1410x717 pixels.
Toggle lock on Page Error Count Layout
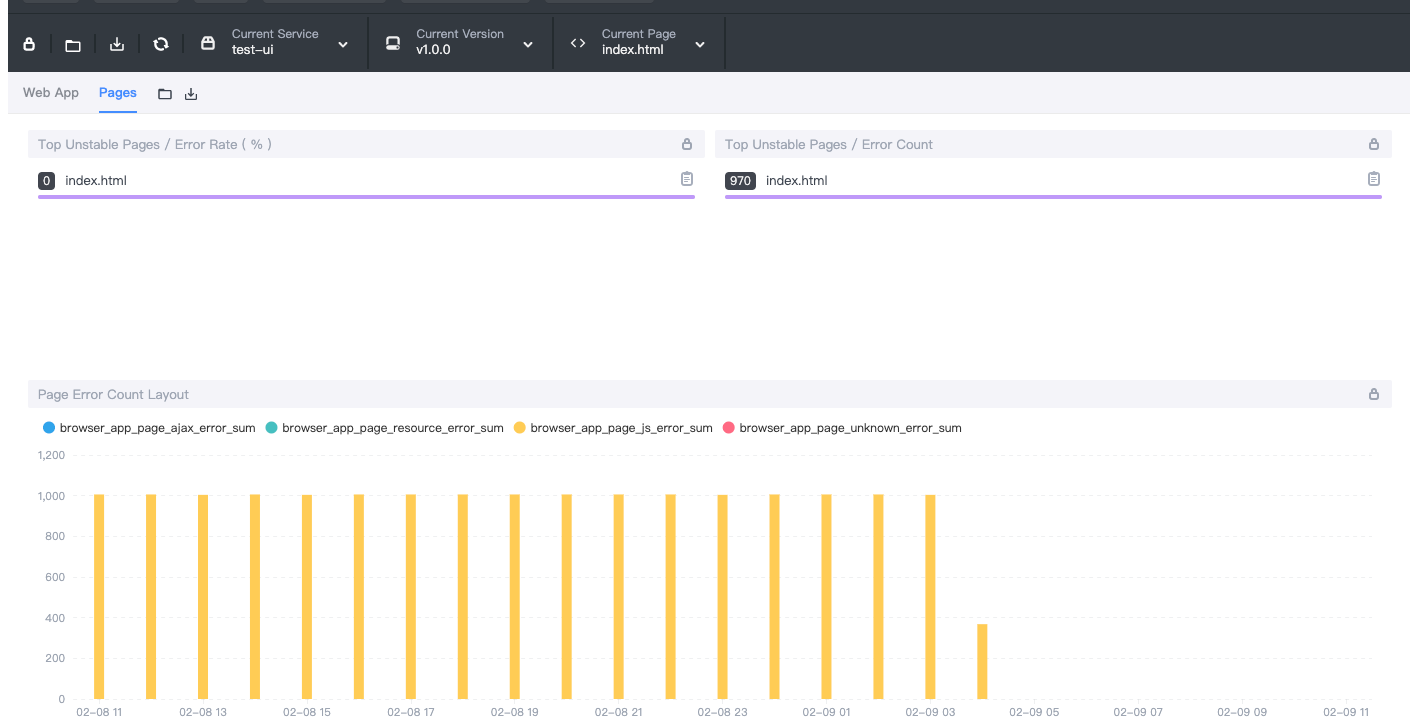pyautogui.click(x=1374, y=394)
